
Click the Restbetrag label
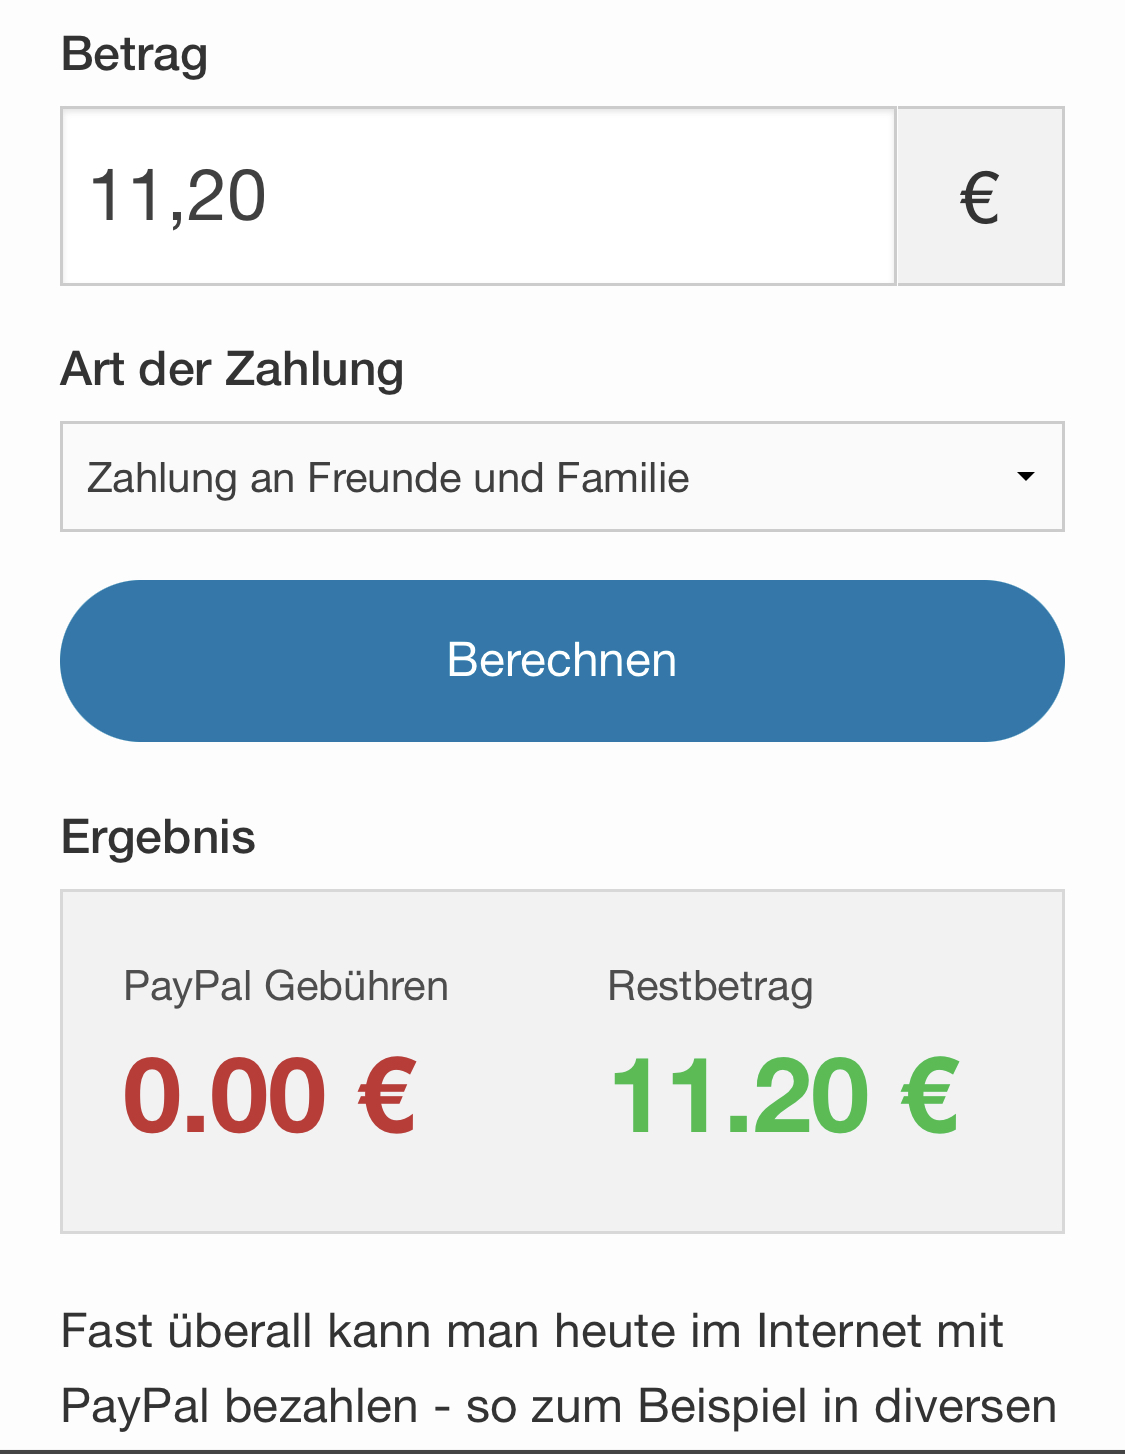click(x=710, y=986)
